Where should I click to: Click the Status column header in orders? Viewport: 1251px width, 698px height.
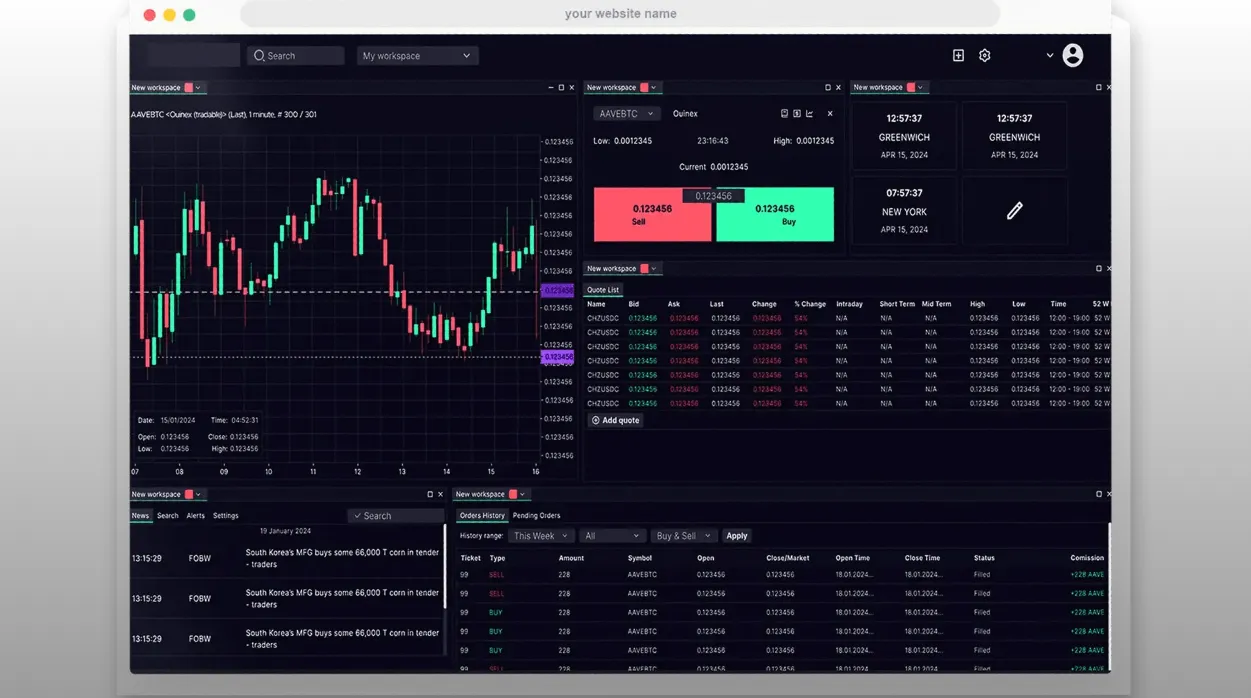point(984,558)
